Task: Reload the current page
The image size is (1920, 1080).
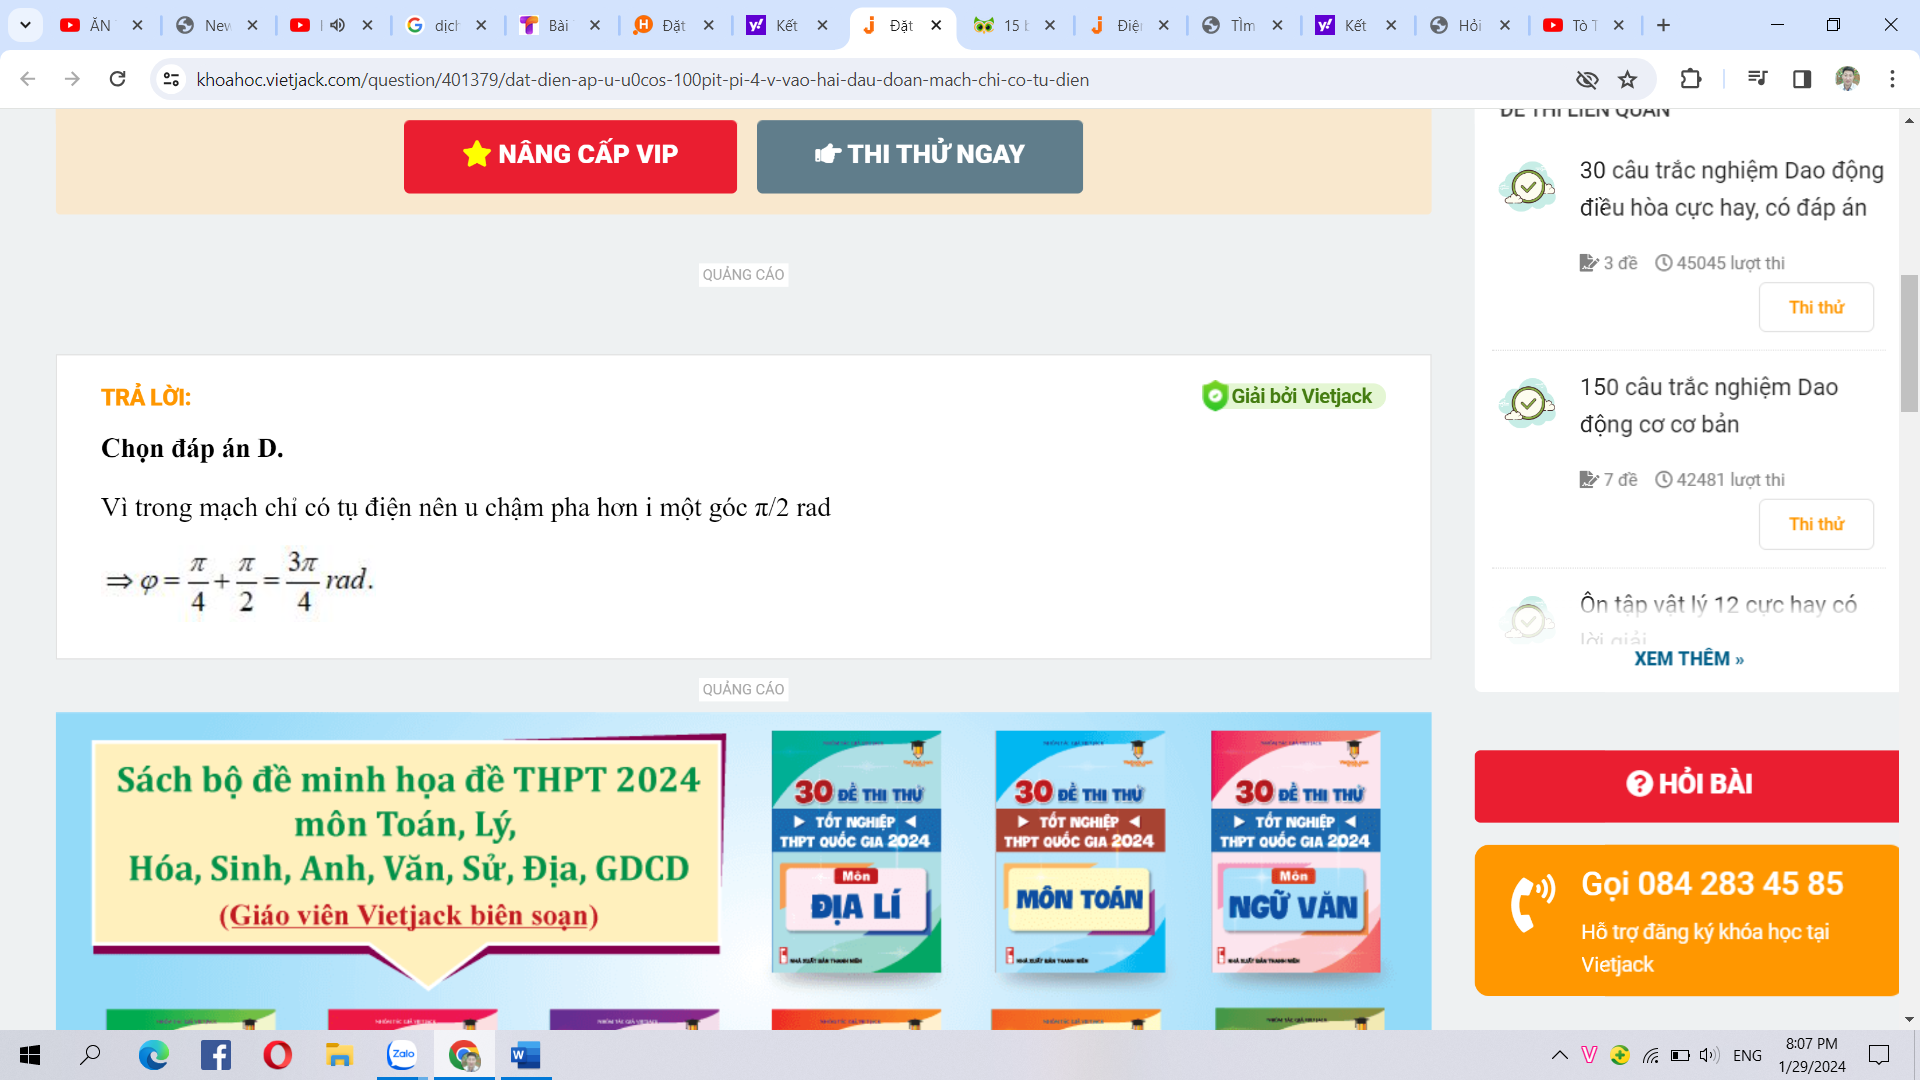Action: [x=117, y=79]
